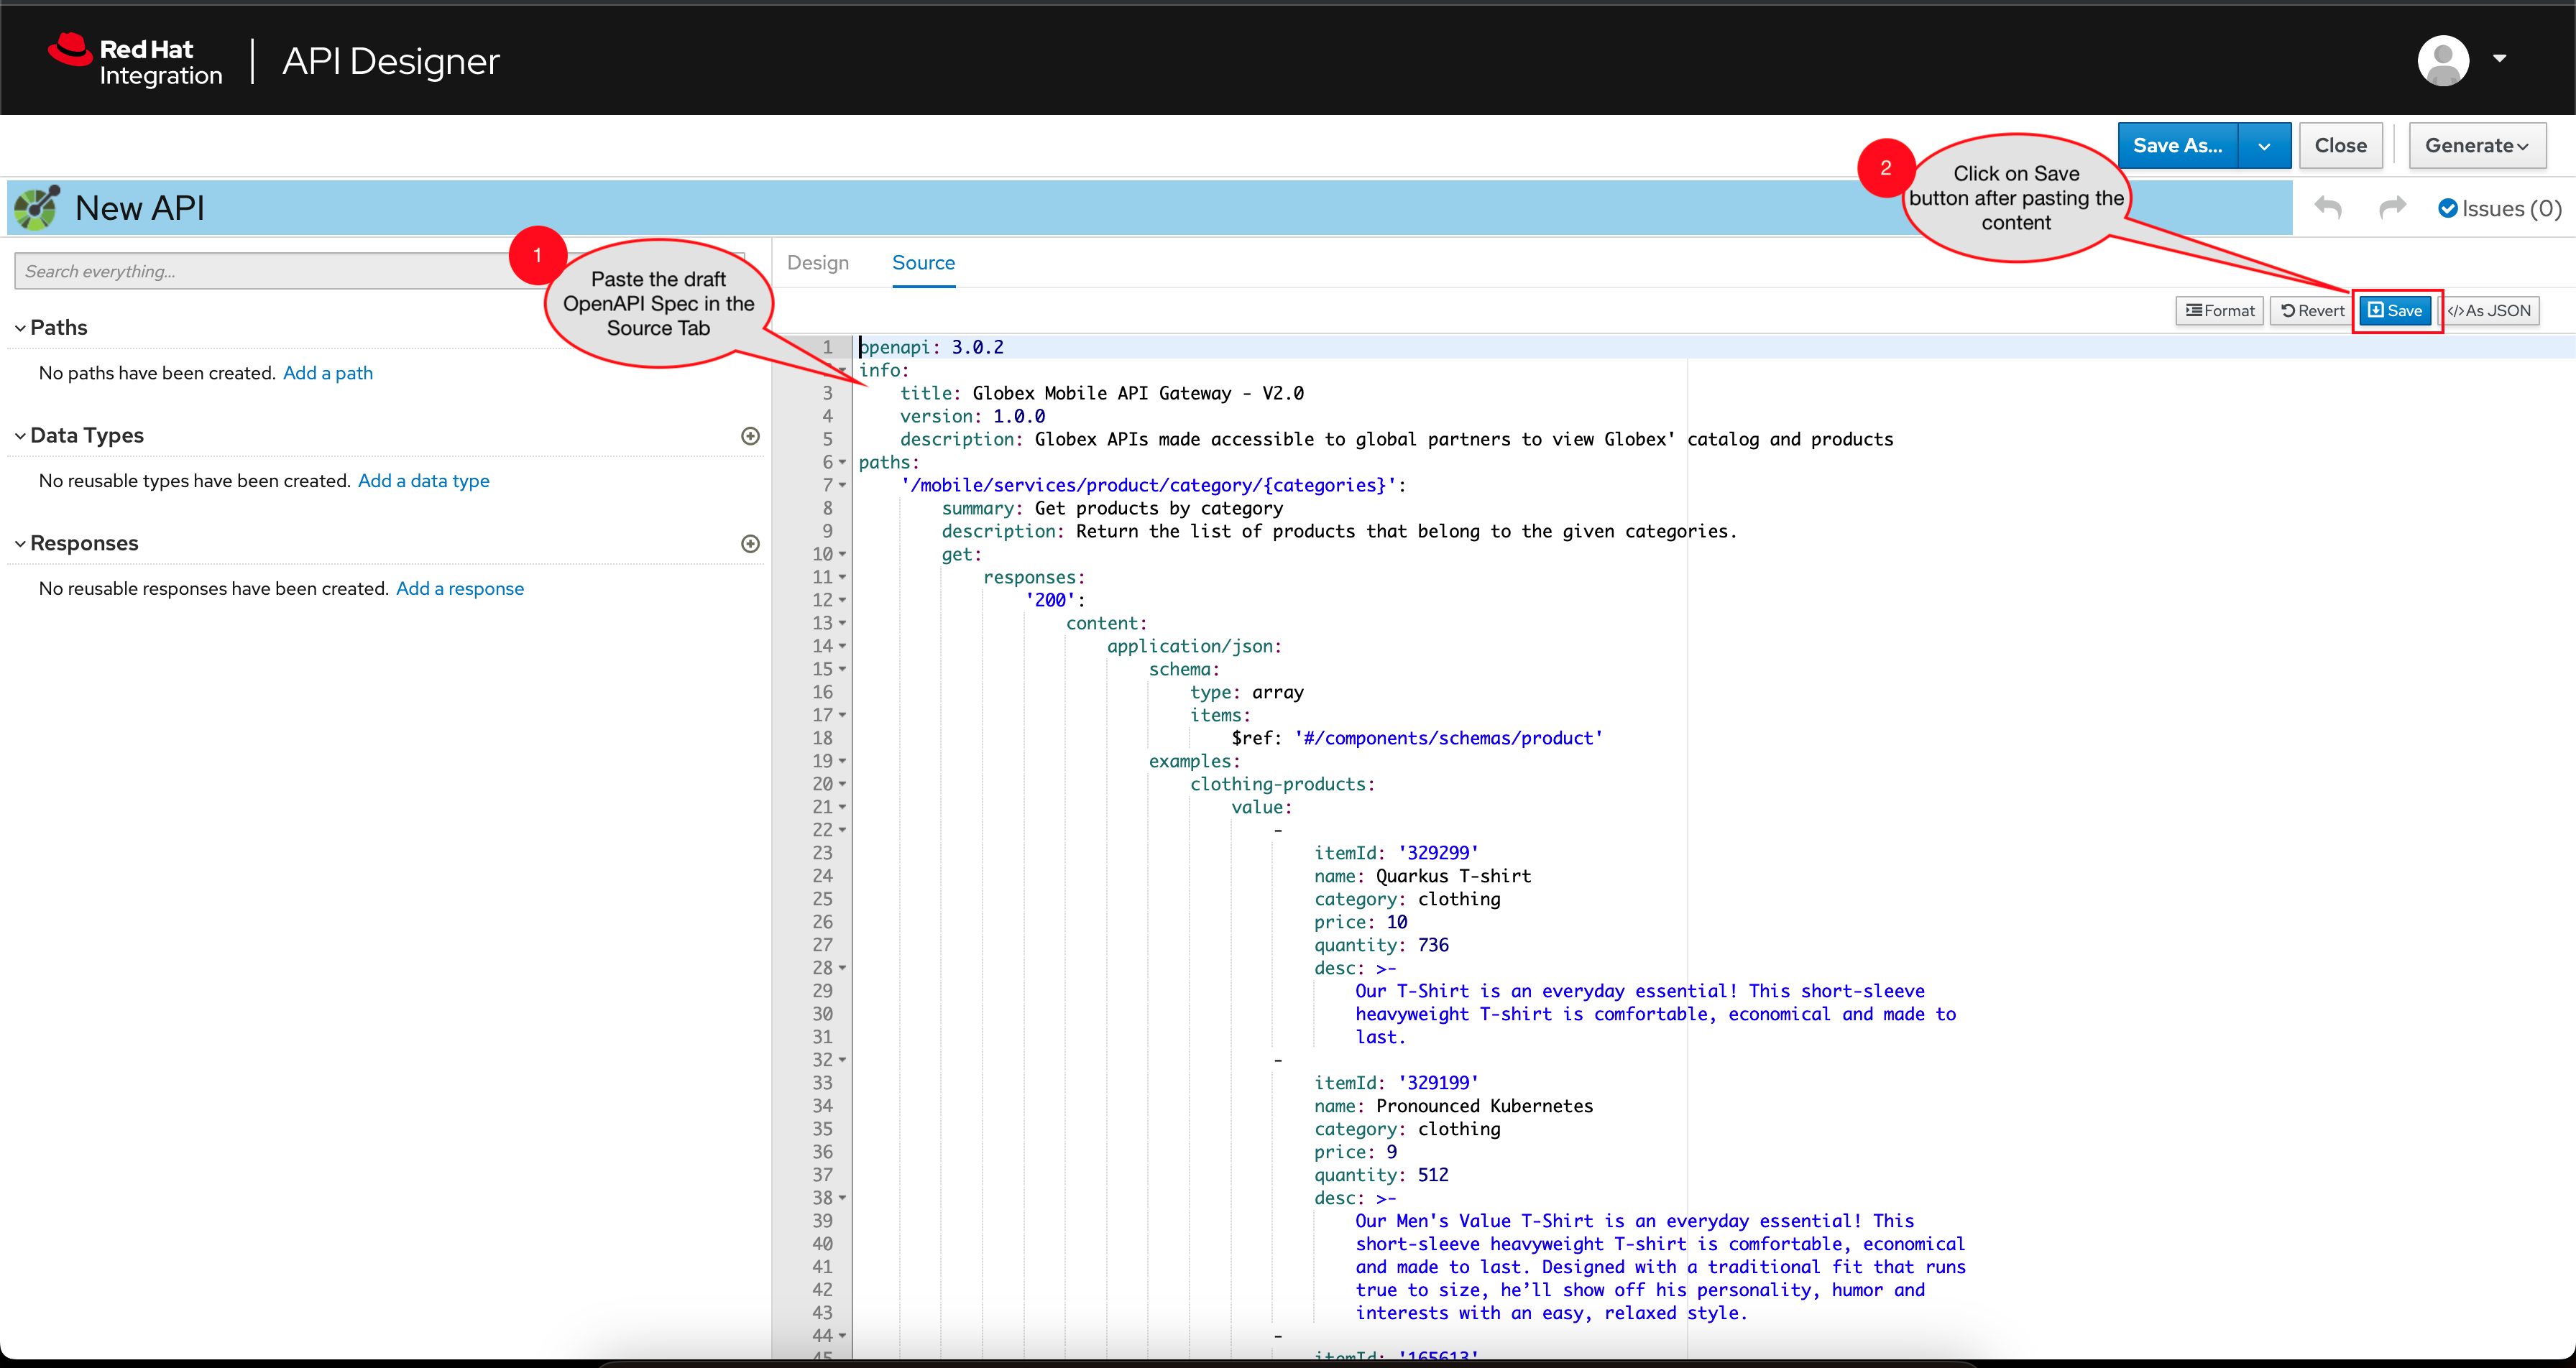Click the Add a data type link
The image size is (2576, 1368).
point(424,481)
